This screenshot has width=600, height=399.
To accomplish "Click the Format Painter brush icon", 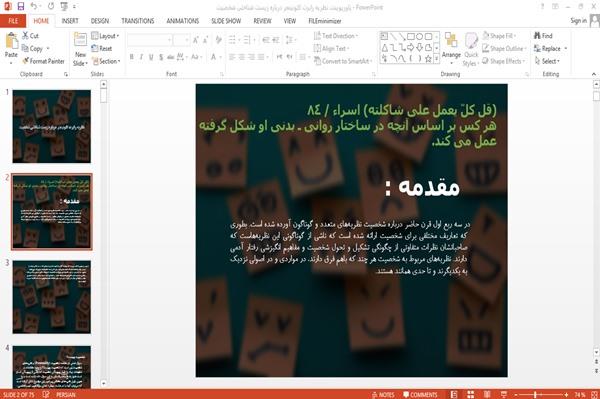I will point(26,61).
